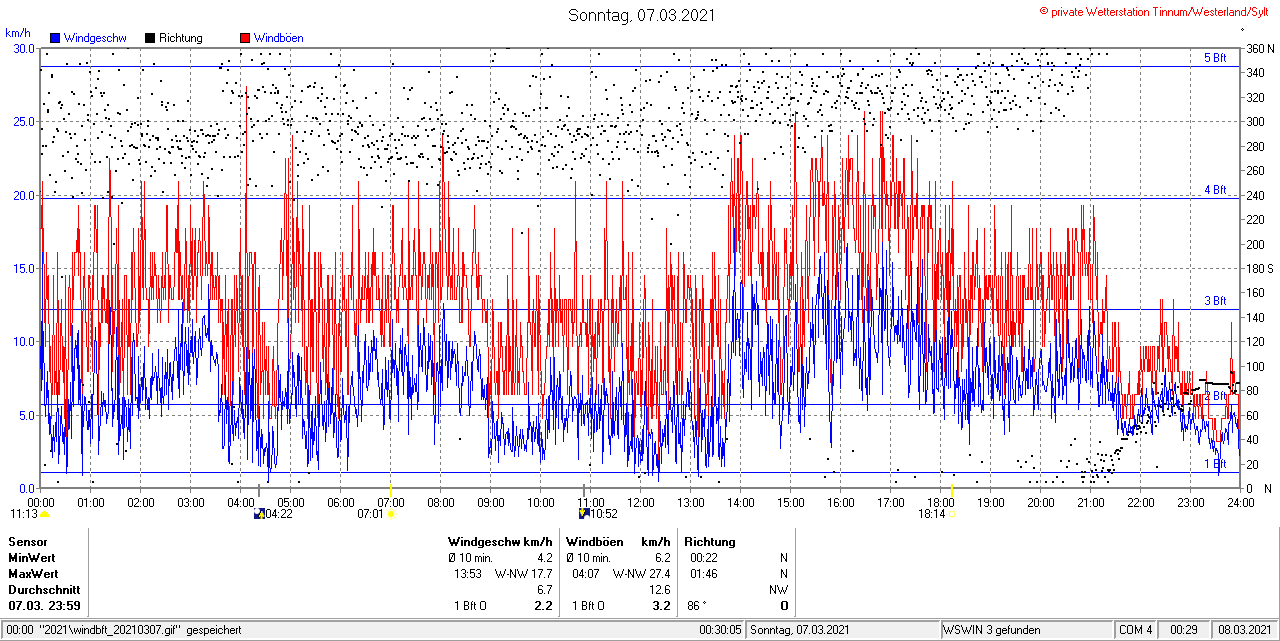Click the 1 Bft scale label

pyautogui.click(x=1215, y=464)
